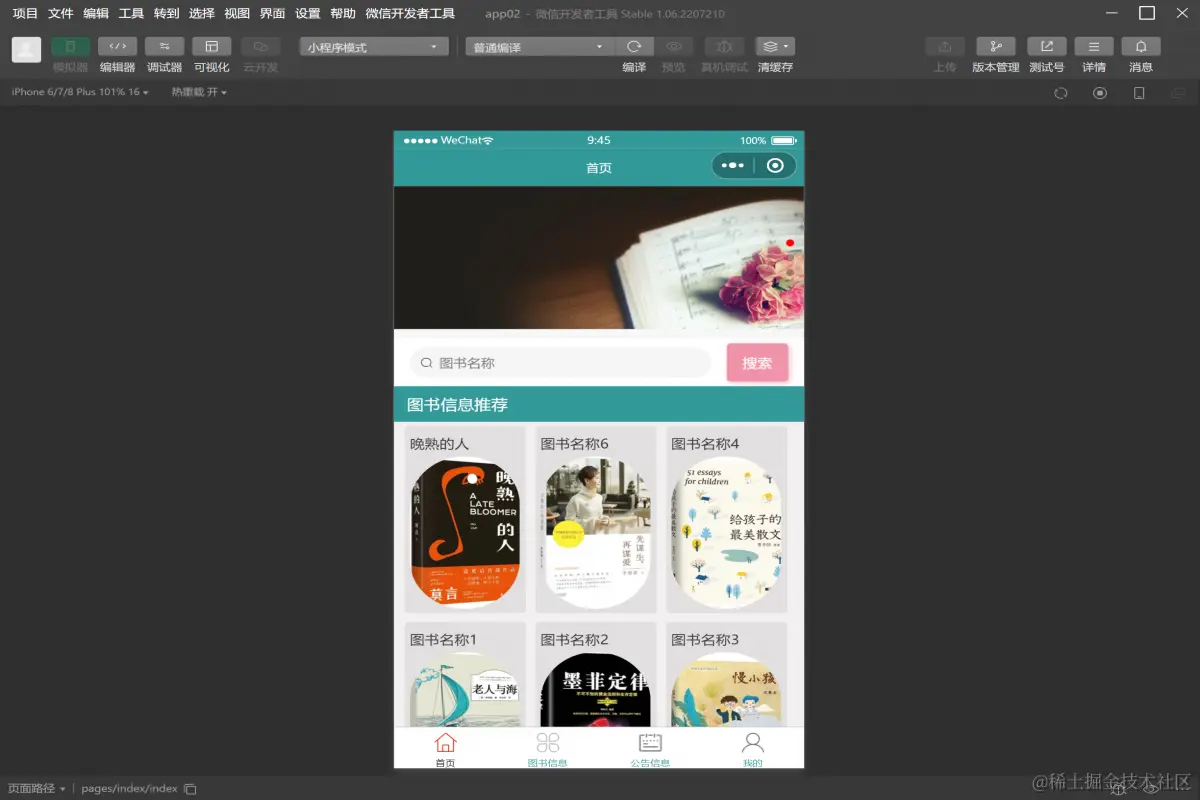Click the 图书名称 search input field
The image size is (1200, 800).
tap(560, 363)
